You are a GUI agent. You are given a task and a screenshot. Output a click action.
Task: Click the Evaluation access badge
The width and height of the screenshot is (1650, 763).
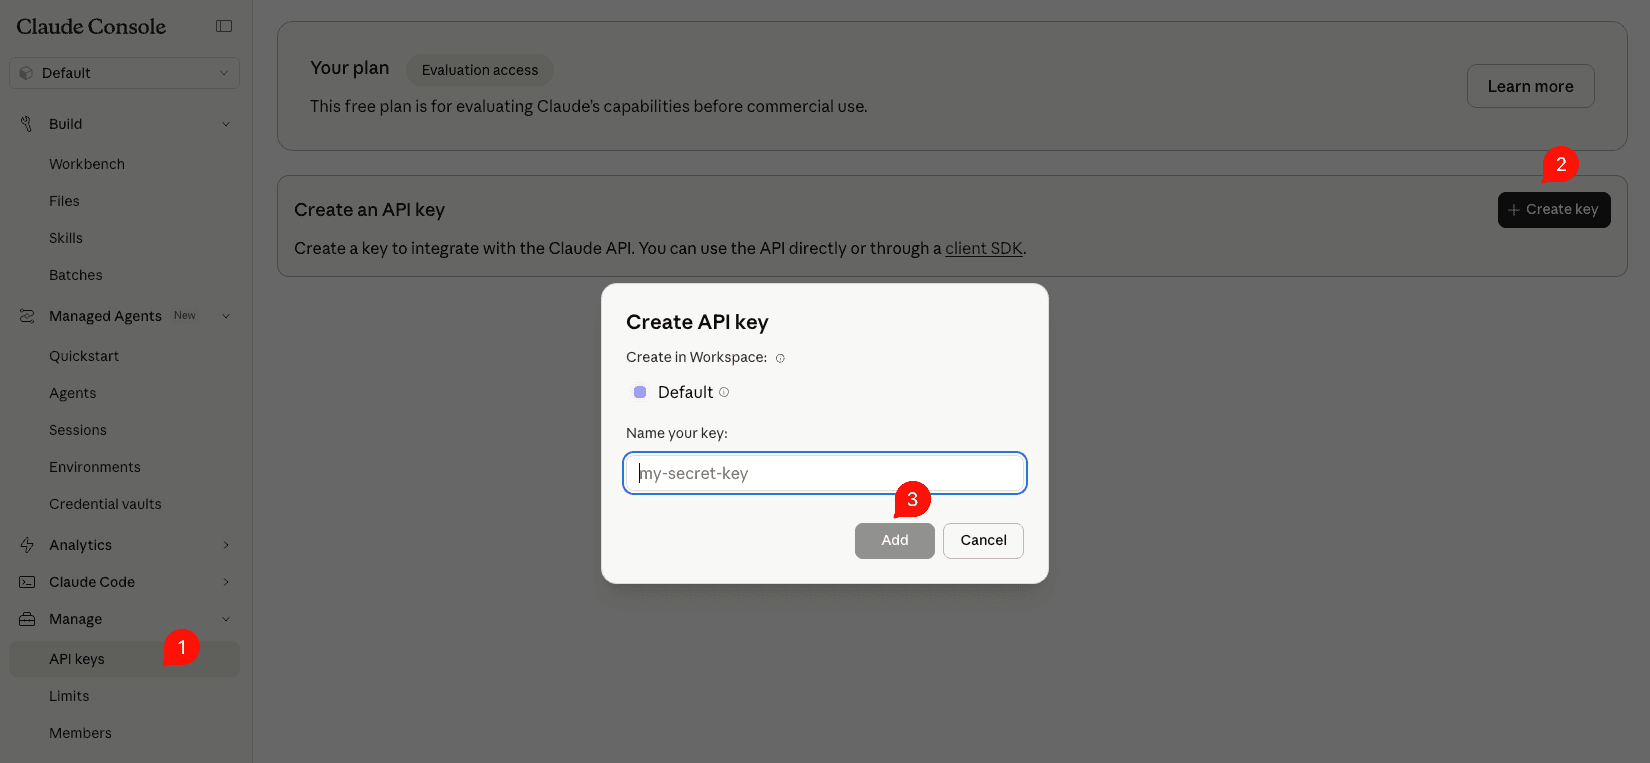coord(480,70)
